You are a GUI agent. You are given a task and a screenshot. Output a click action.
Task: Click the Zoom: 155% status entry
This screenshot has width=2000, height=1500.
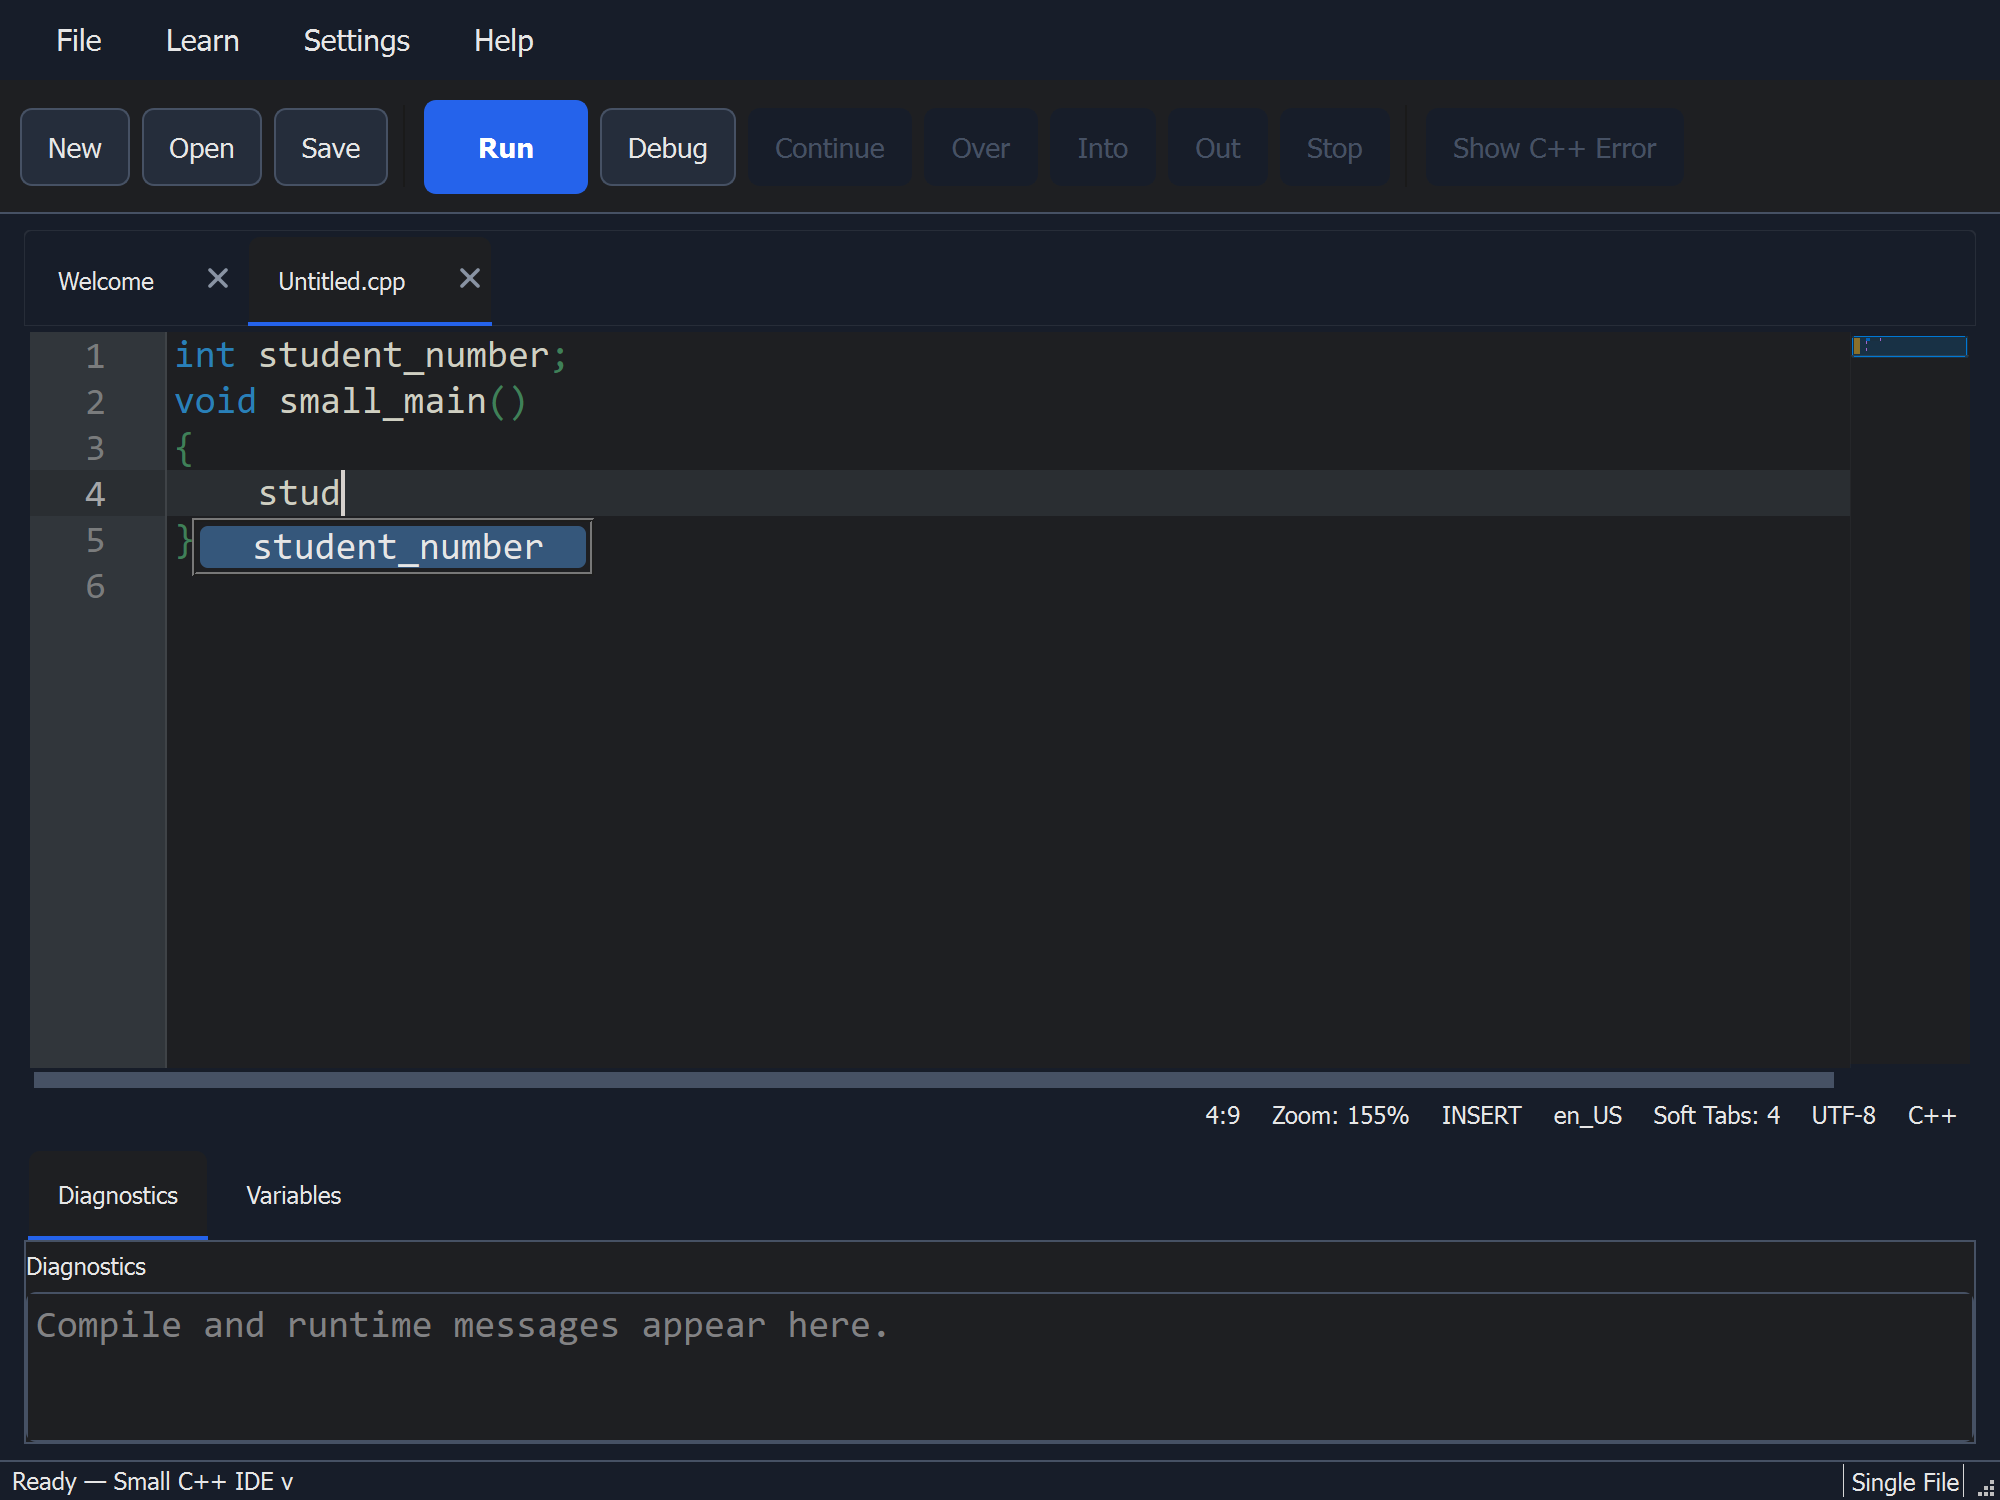1340,1115
